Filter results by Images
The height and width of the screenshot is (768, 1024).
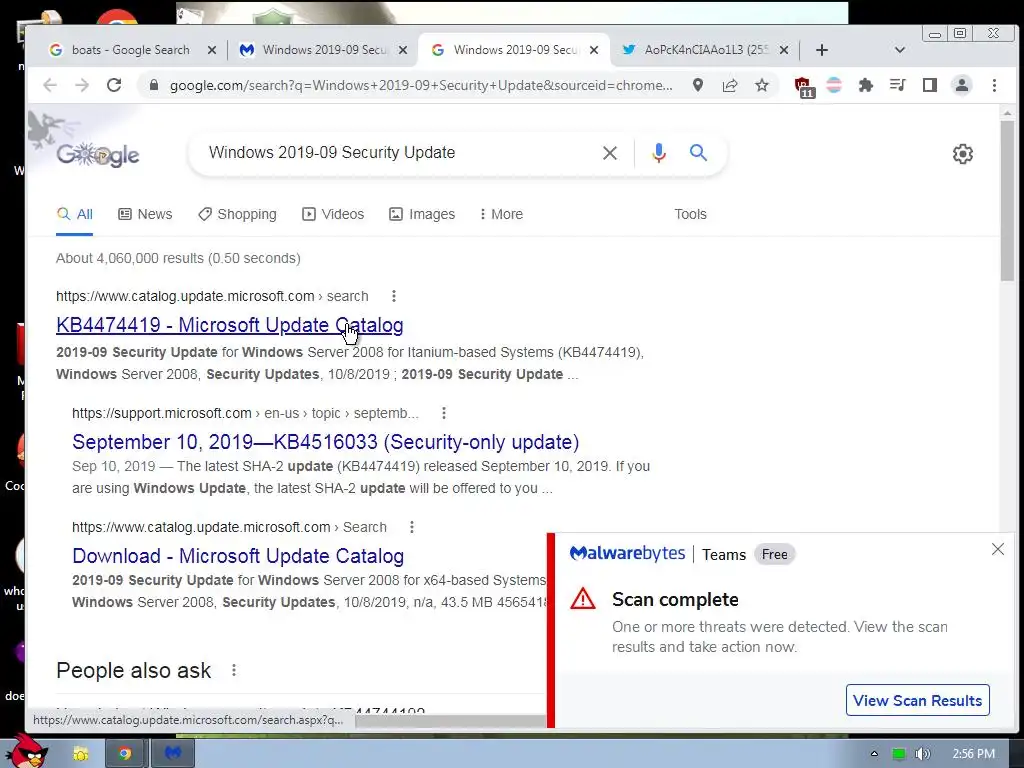point(422,214)
